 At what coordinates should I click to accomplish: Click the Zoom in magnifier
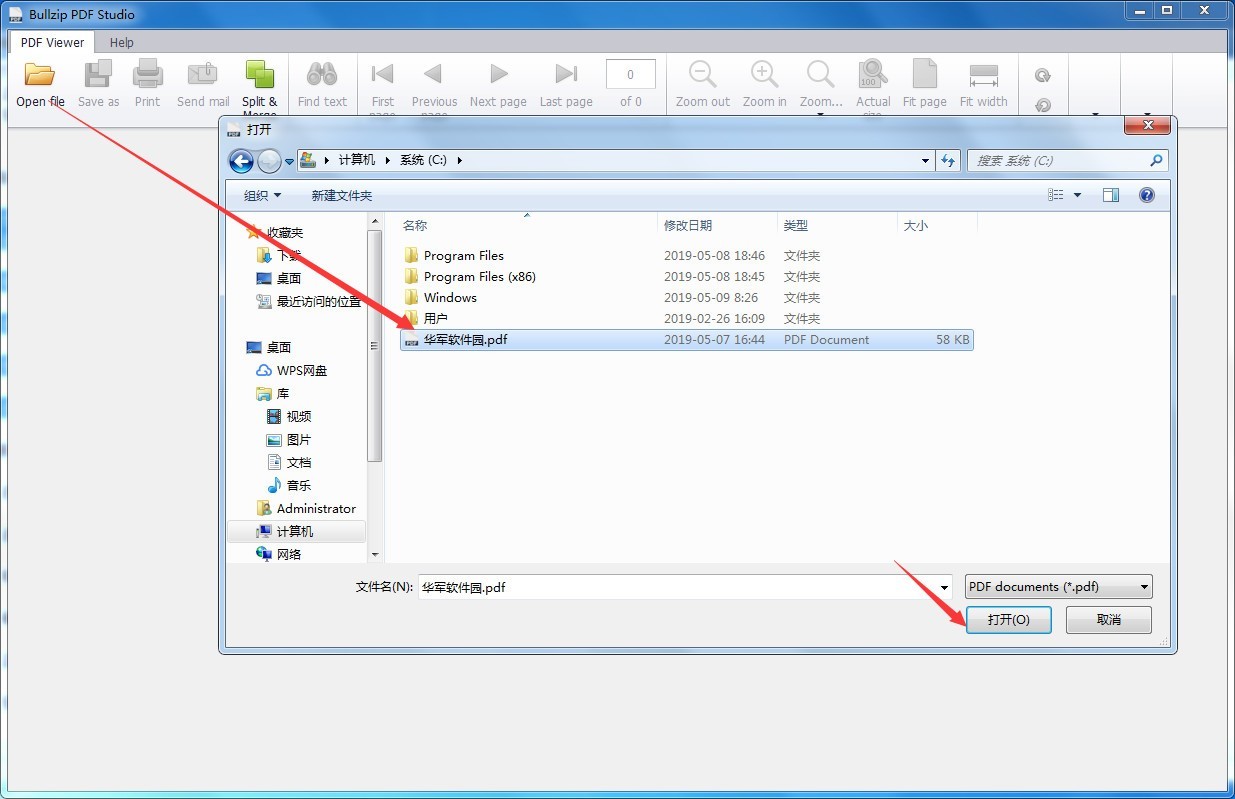(x=765, y=74)
